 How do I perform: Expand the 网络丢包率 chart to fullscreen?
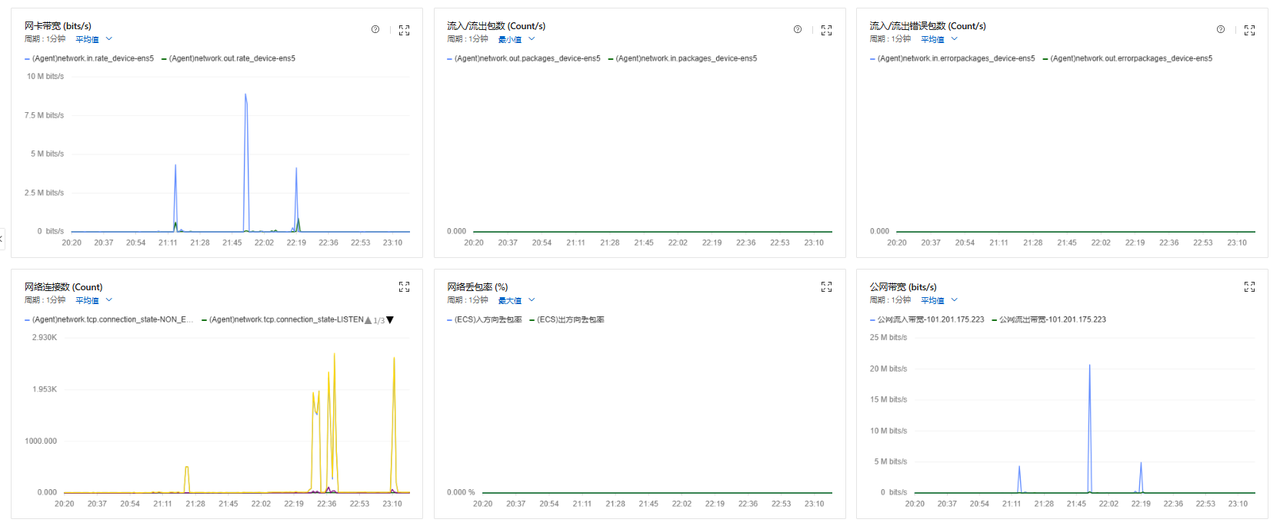coord(826,286)
